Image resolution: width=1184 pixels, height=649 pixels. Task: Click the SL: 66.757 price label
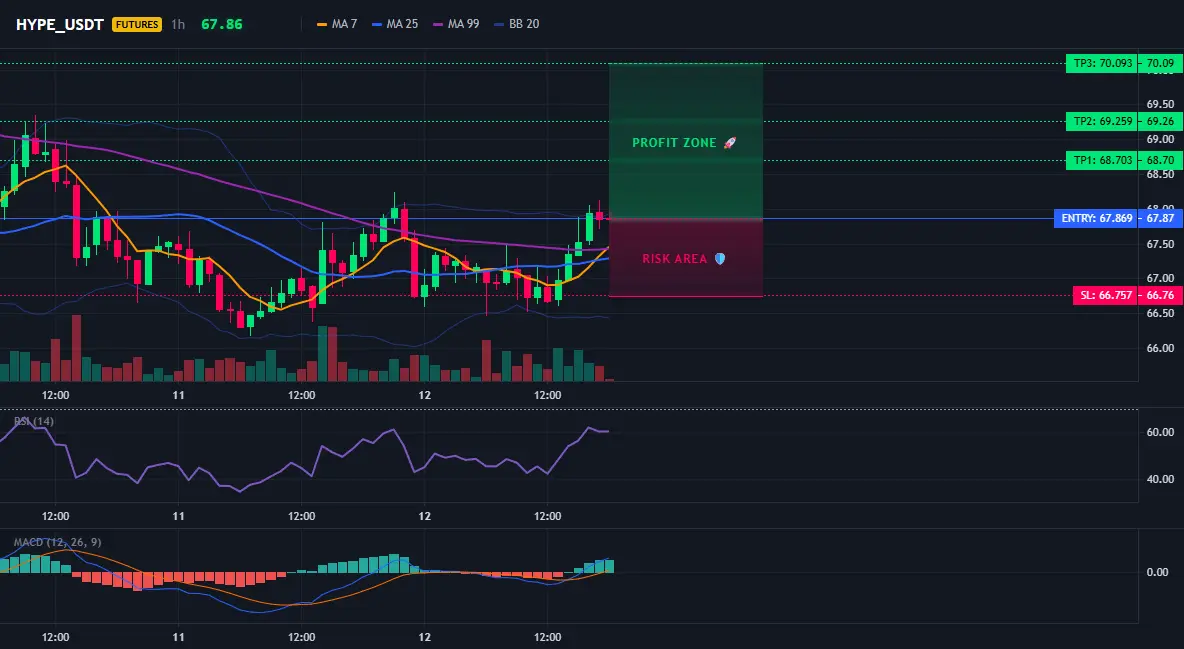(x=1105, y=295)
